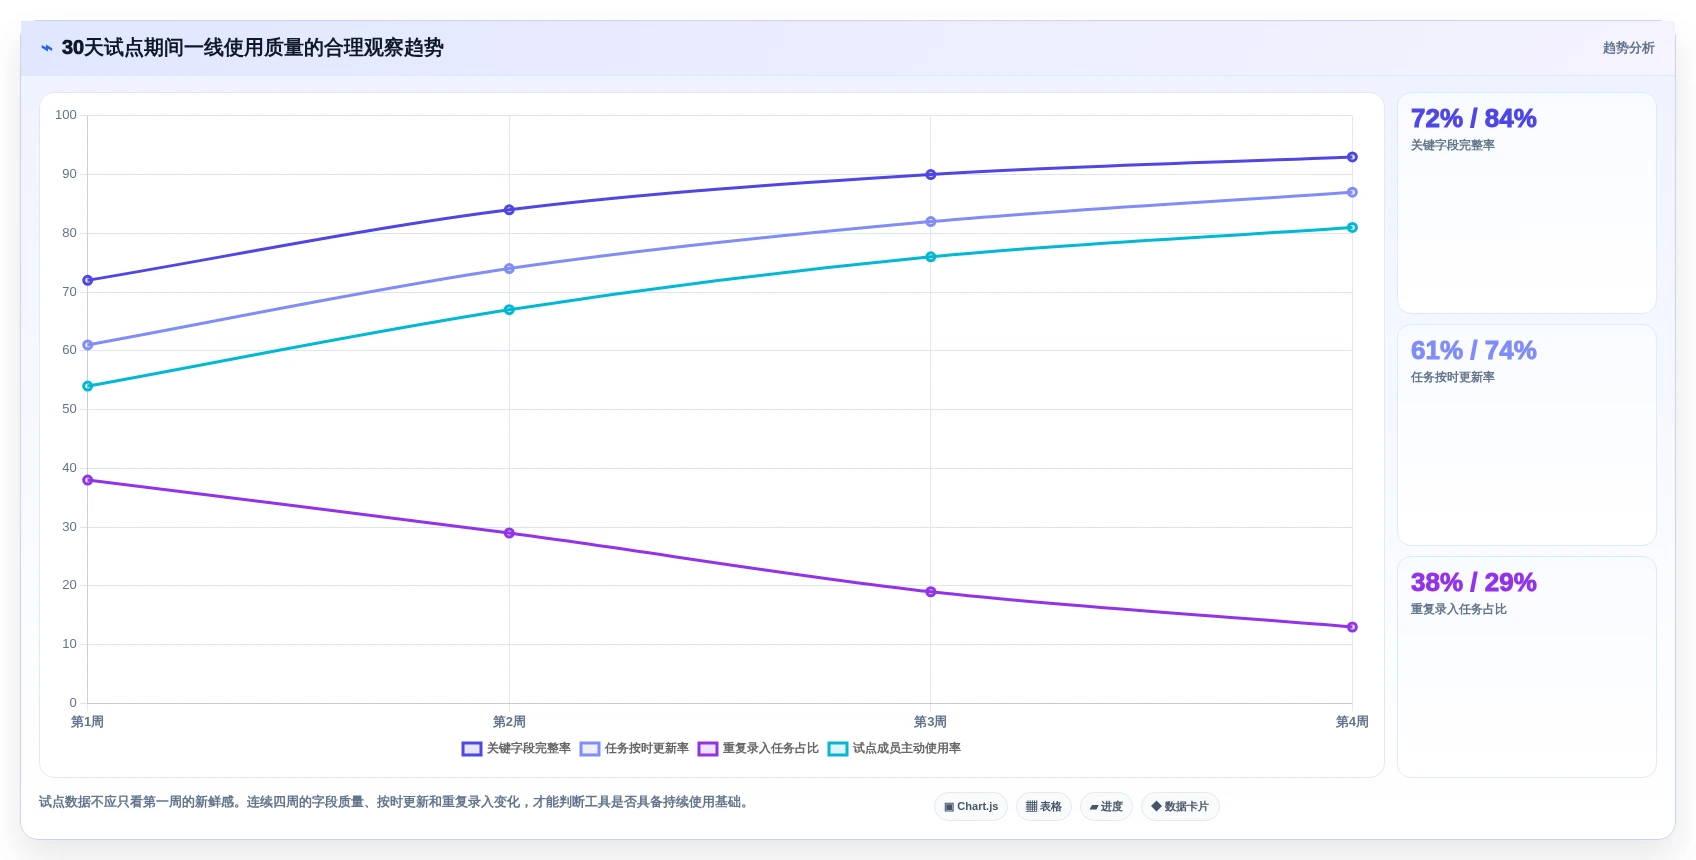This screenshot has height=860, width=1696.
Task: Click the 第3周 x-axis label
Action: coord(930,722)
